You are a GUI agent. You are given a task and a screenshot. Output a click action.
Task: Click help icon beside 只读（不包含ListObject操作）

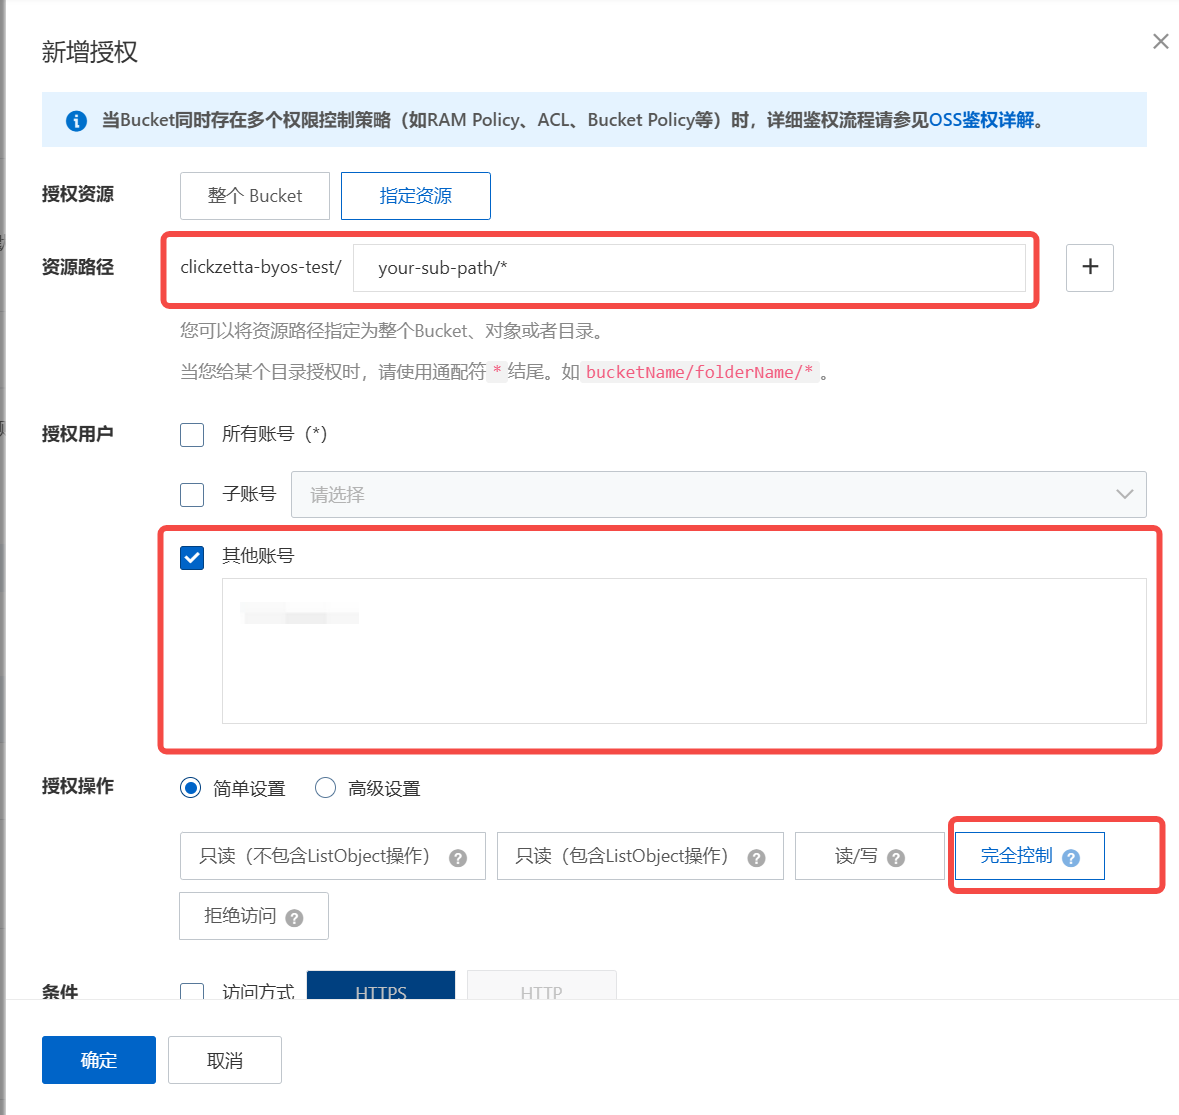point(458,858)
